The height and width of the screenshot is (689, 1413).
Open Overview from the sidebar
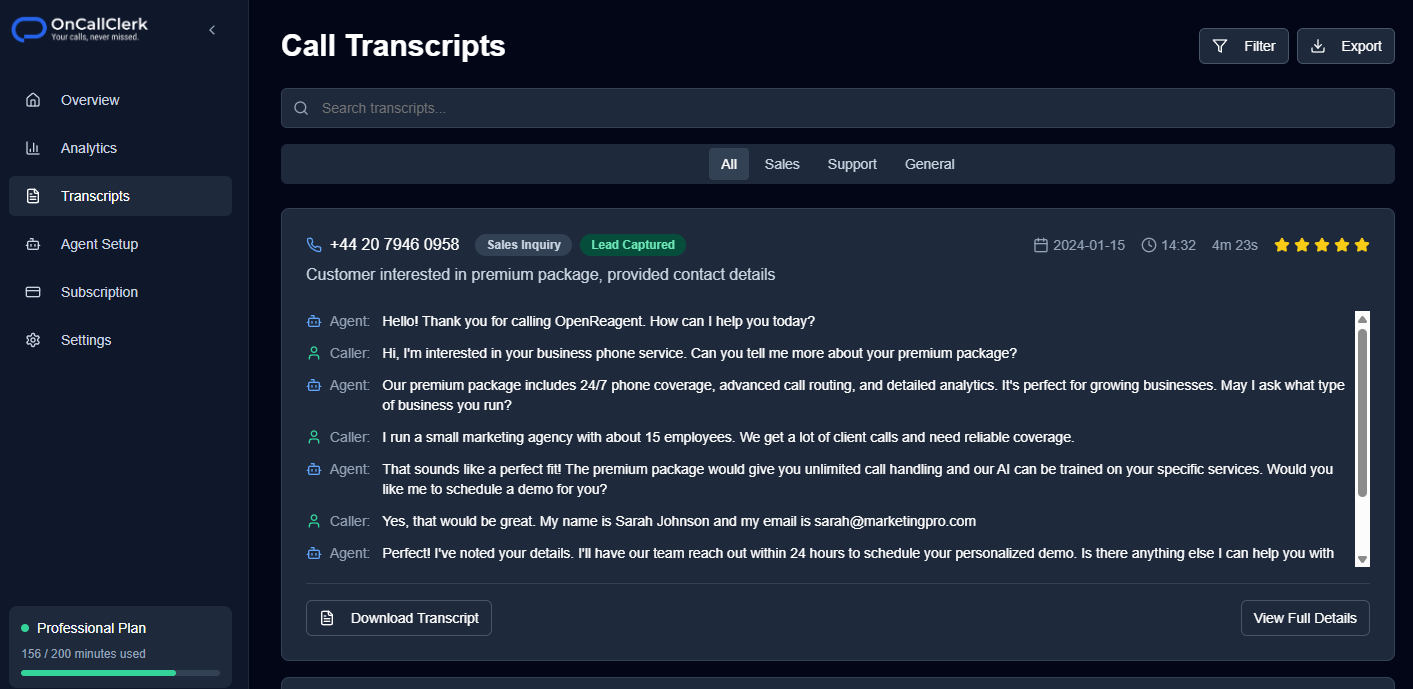90,99
